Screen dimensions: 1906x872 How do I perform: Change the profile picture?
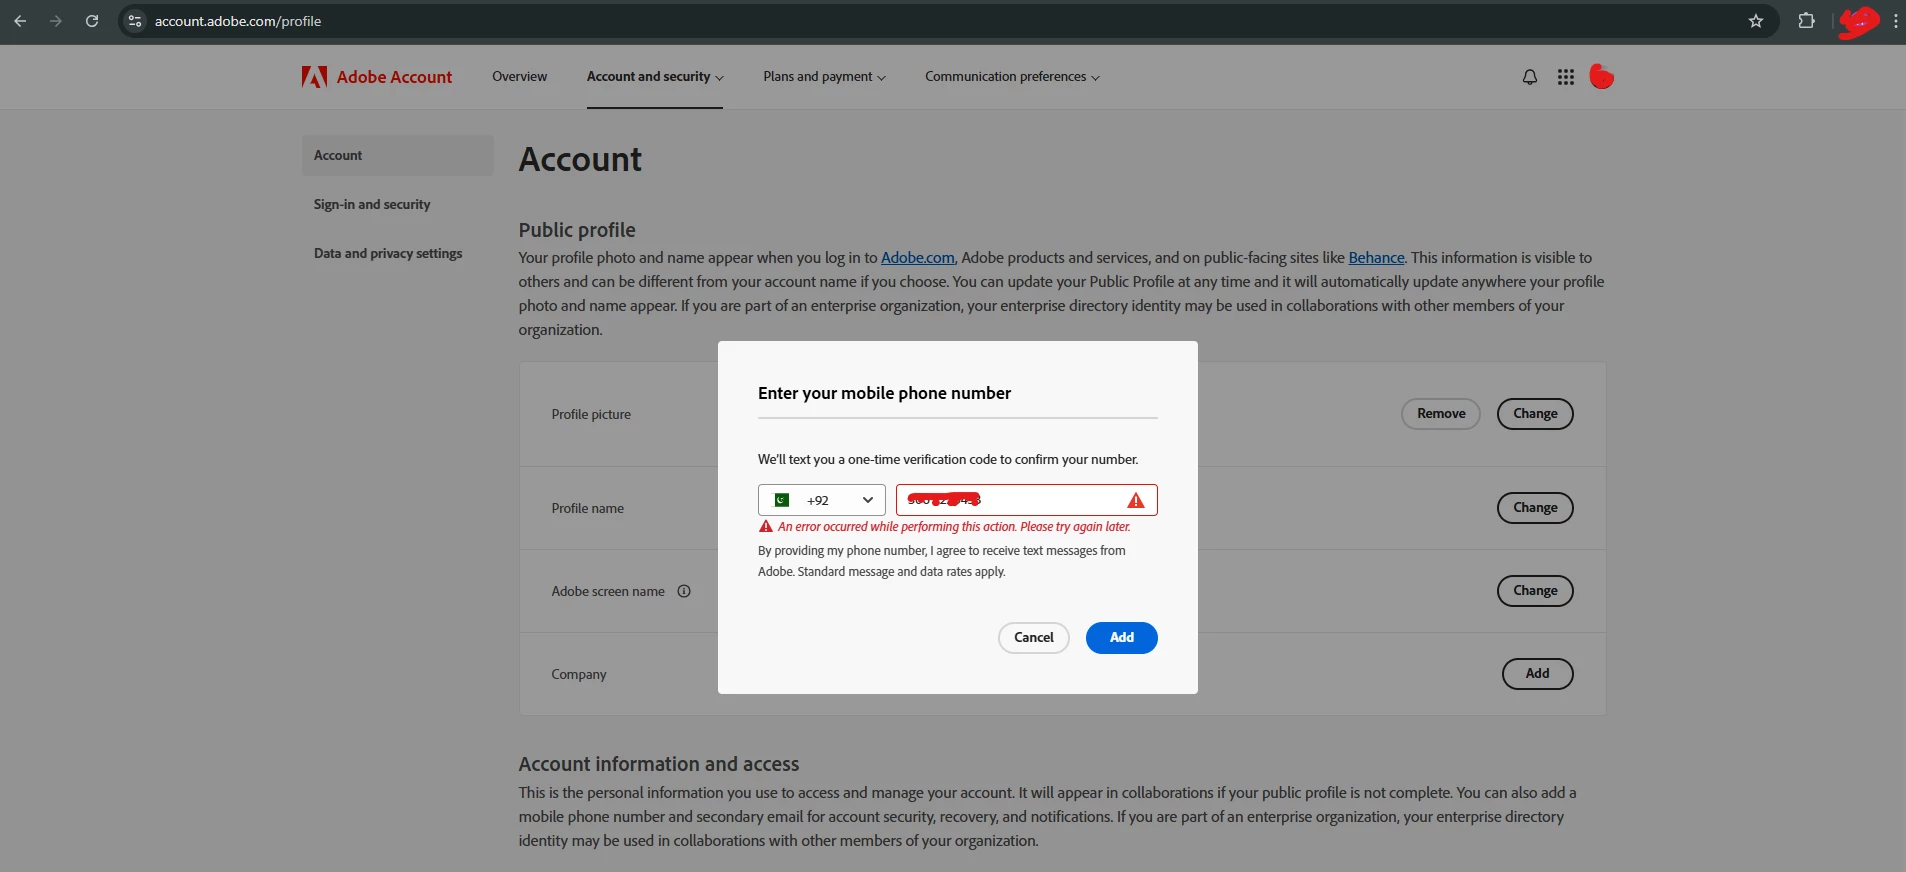(1535, 414)
